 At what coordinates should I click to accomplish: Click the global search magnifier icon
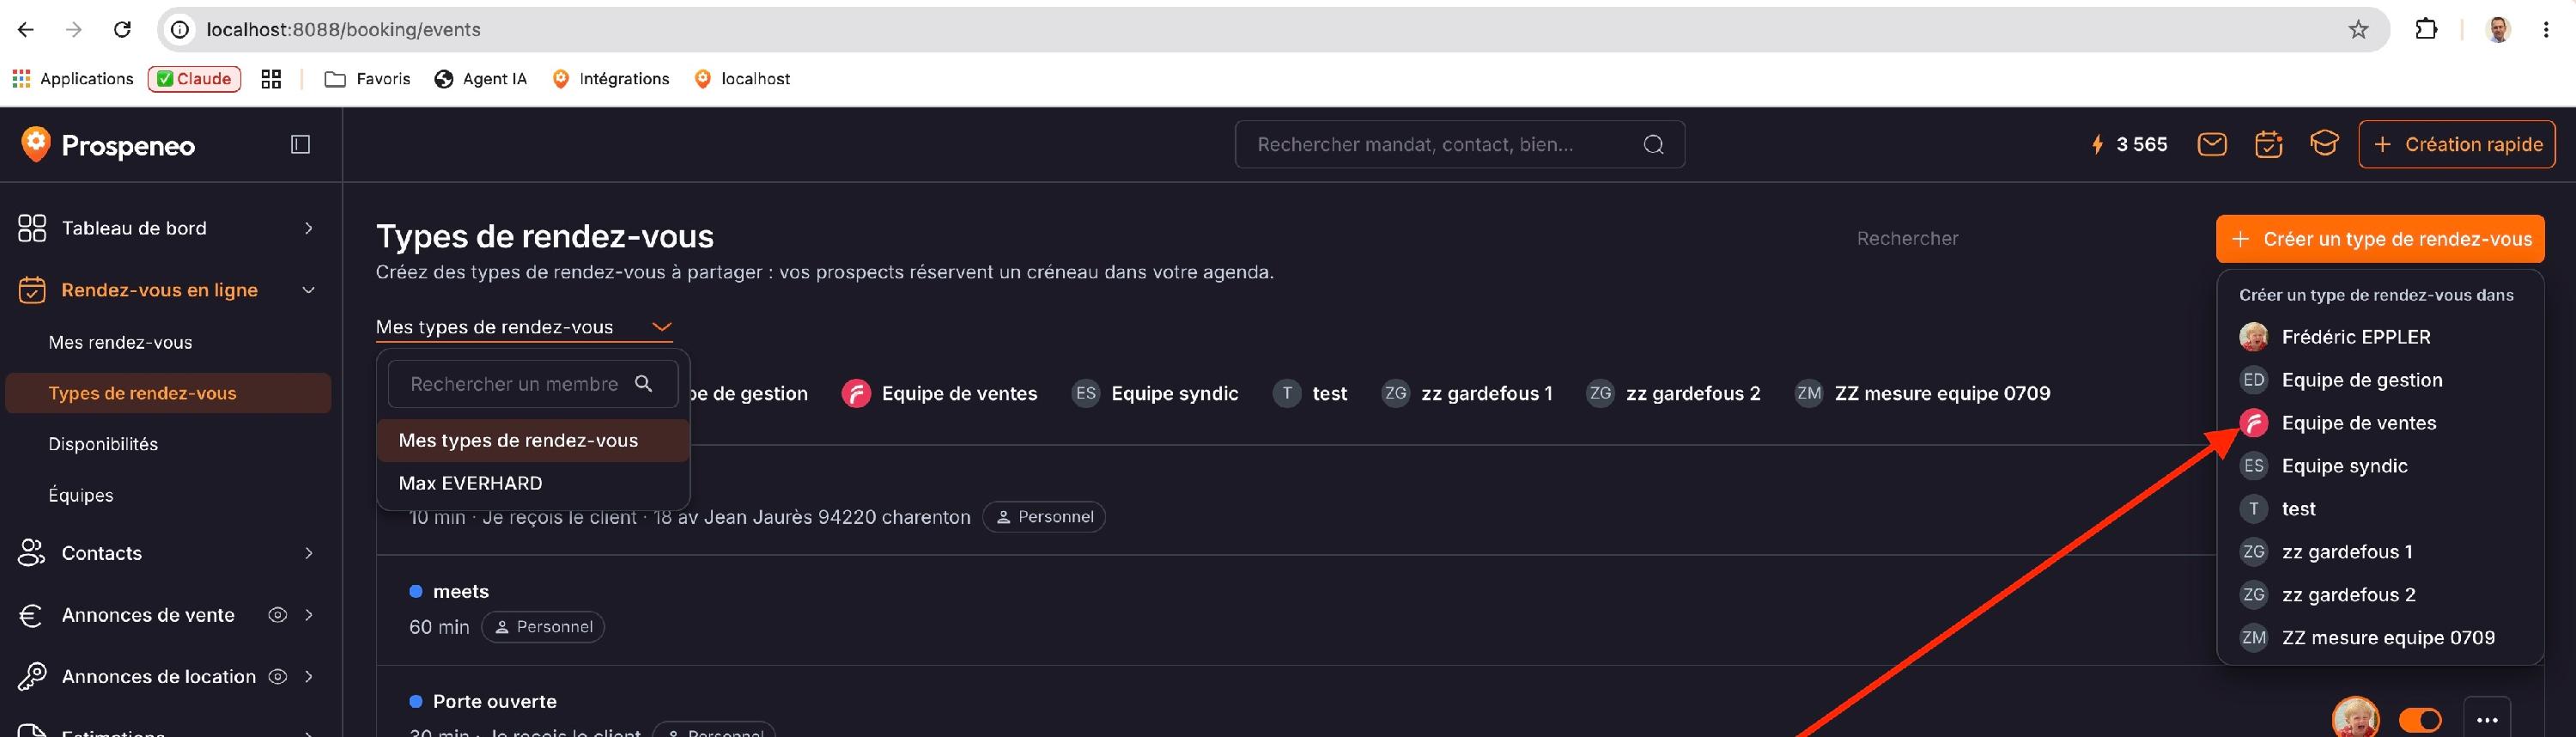1654,145
